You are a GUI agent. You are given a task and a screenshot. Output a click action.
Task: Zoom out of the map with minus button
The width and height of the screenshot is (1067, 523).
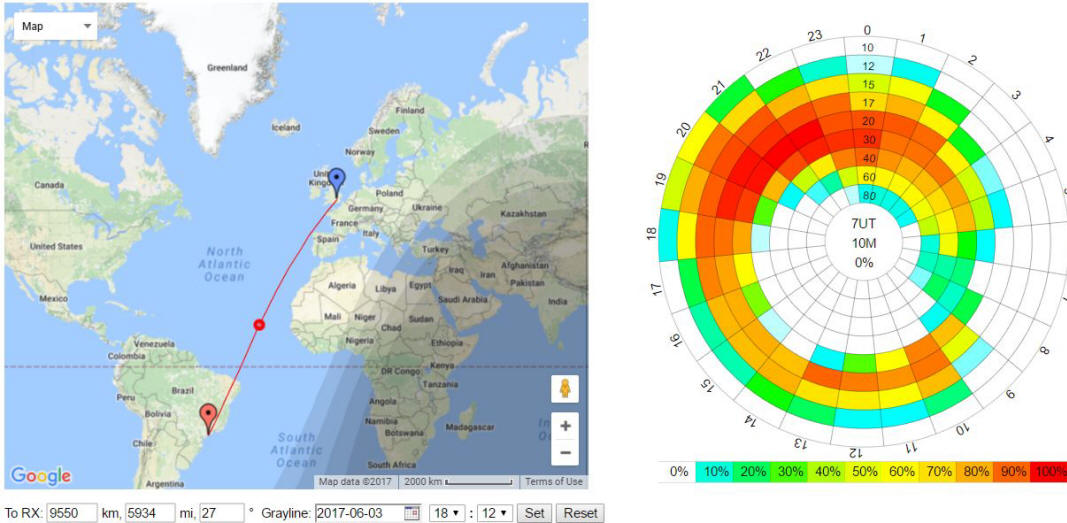(565, 453)
